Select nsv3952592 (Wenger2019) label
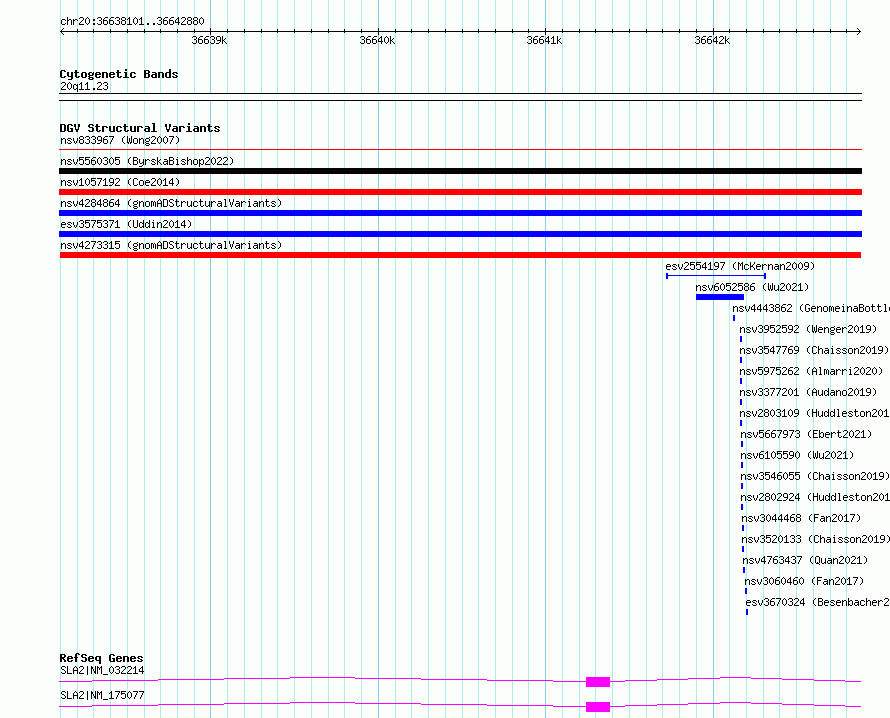The image size is (890, 718). [x=808, y=329]
